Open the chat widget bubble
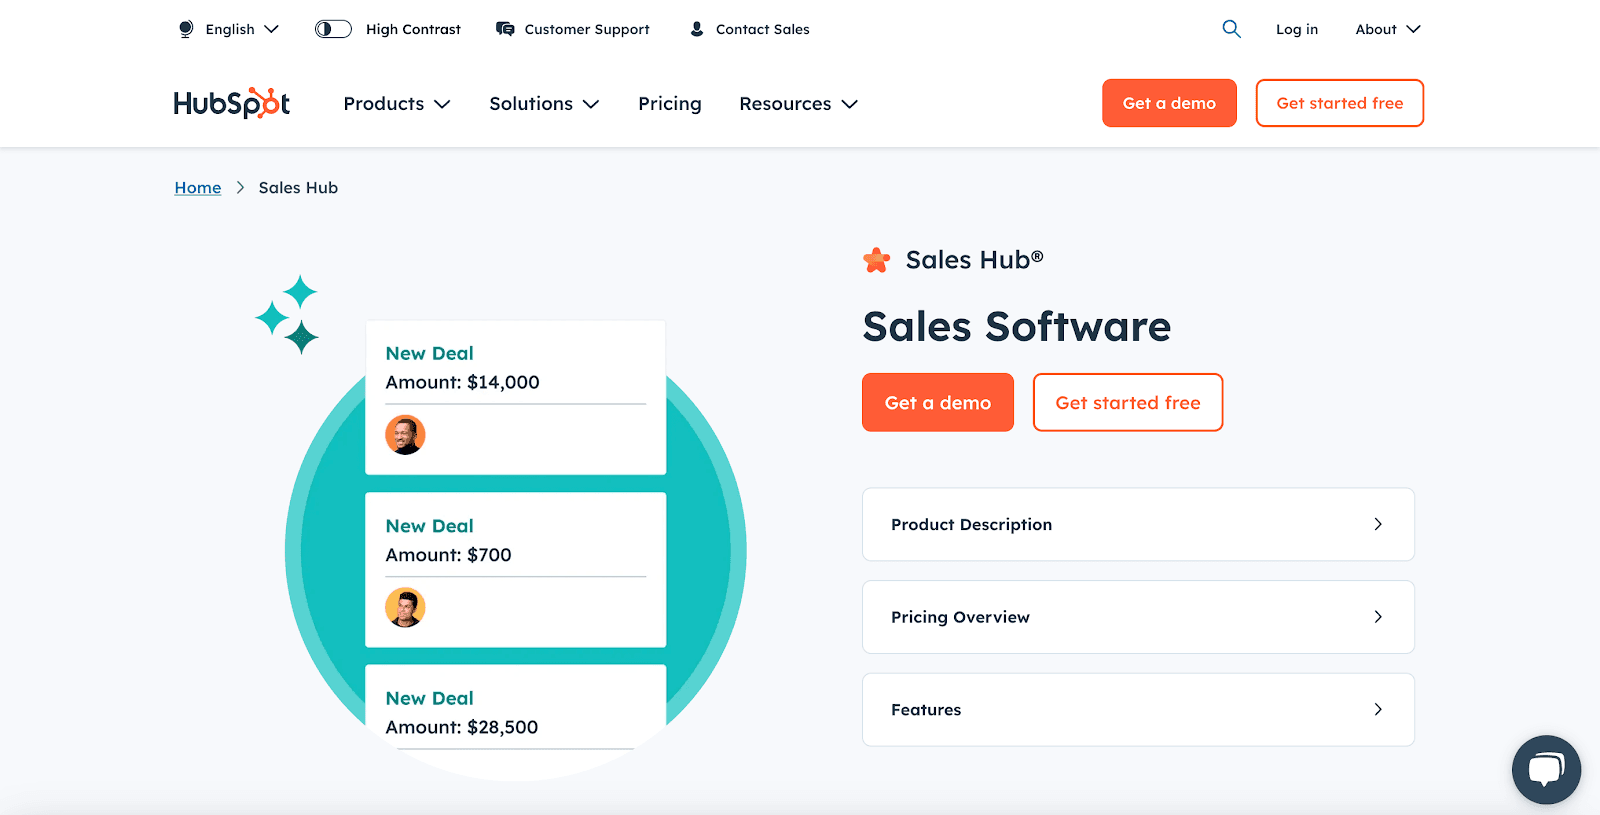The image size is (1600, 815). [1546, 770]
